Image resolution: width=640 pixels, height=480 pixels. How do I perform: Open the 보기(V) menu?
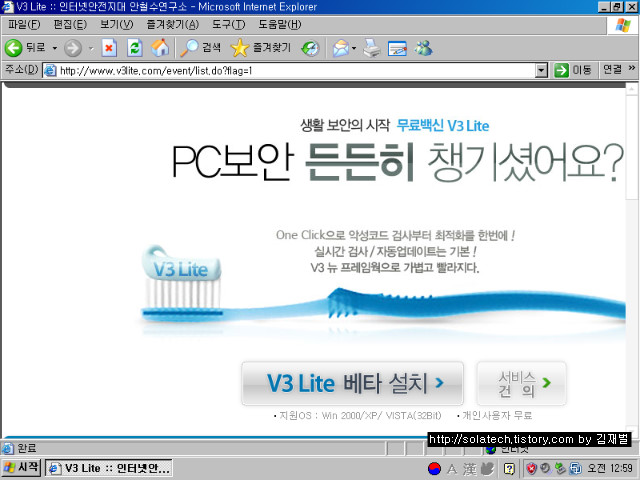(117, 25)
